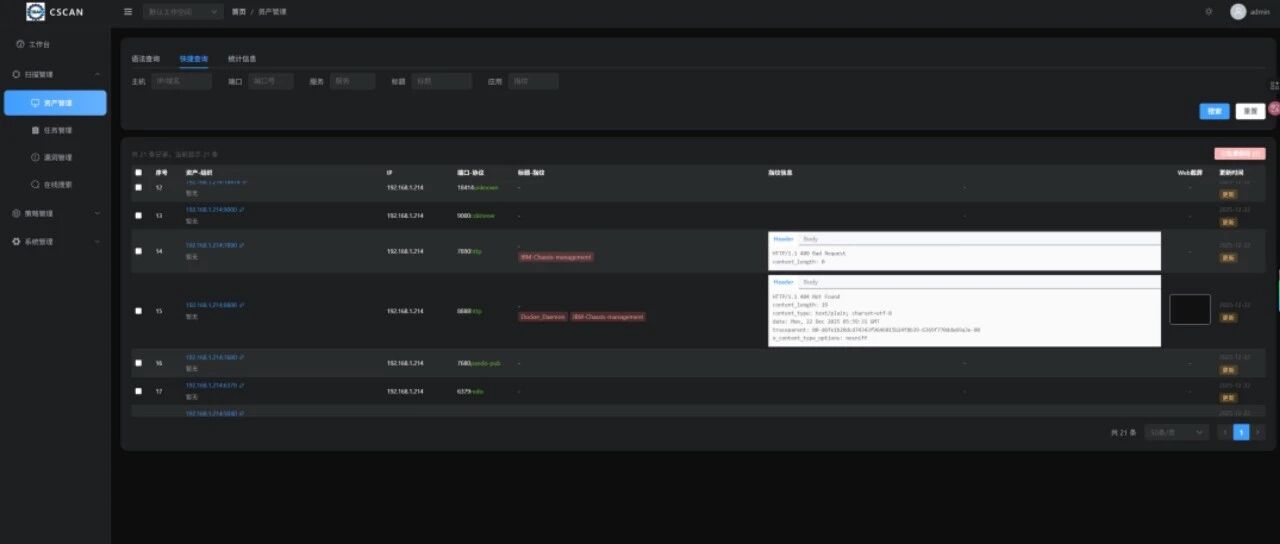Screen dimensions: 1280x544
Task: Click the 更新 button in row 14
Action: [x=1228, y=258]
